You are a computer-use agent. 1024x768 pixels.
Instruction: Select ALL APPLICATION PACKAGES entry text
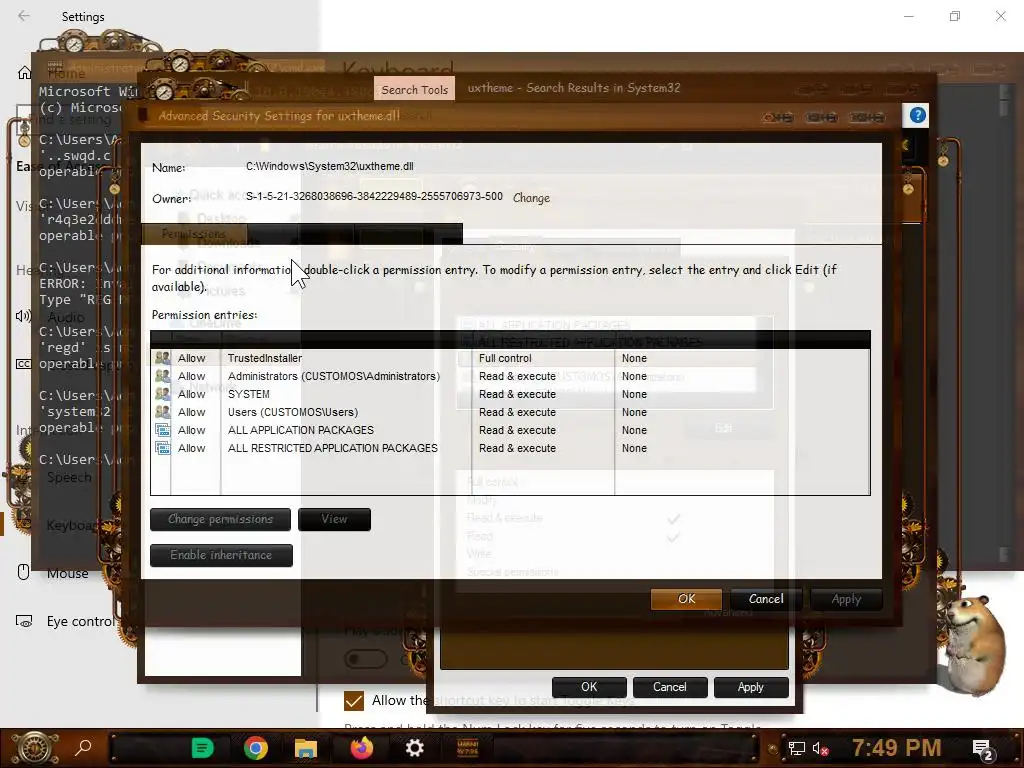click(x=300, y=430)
